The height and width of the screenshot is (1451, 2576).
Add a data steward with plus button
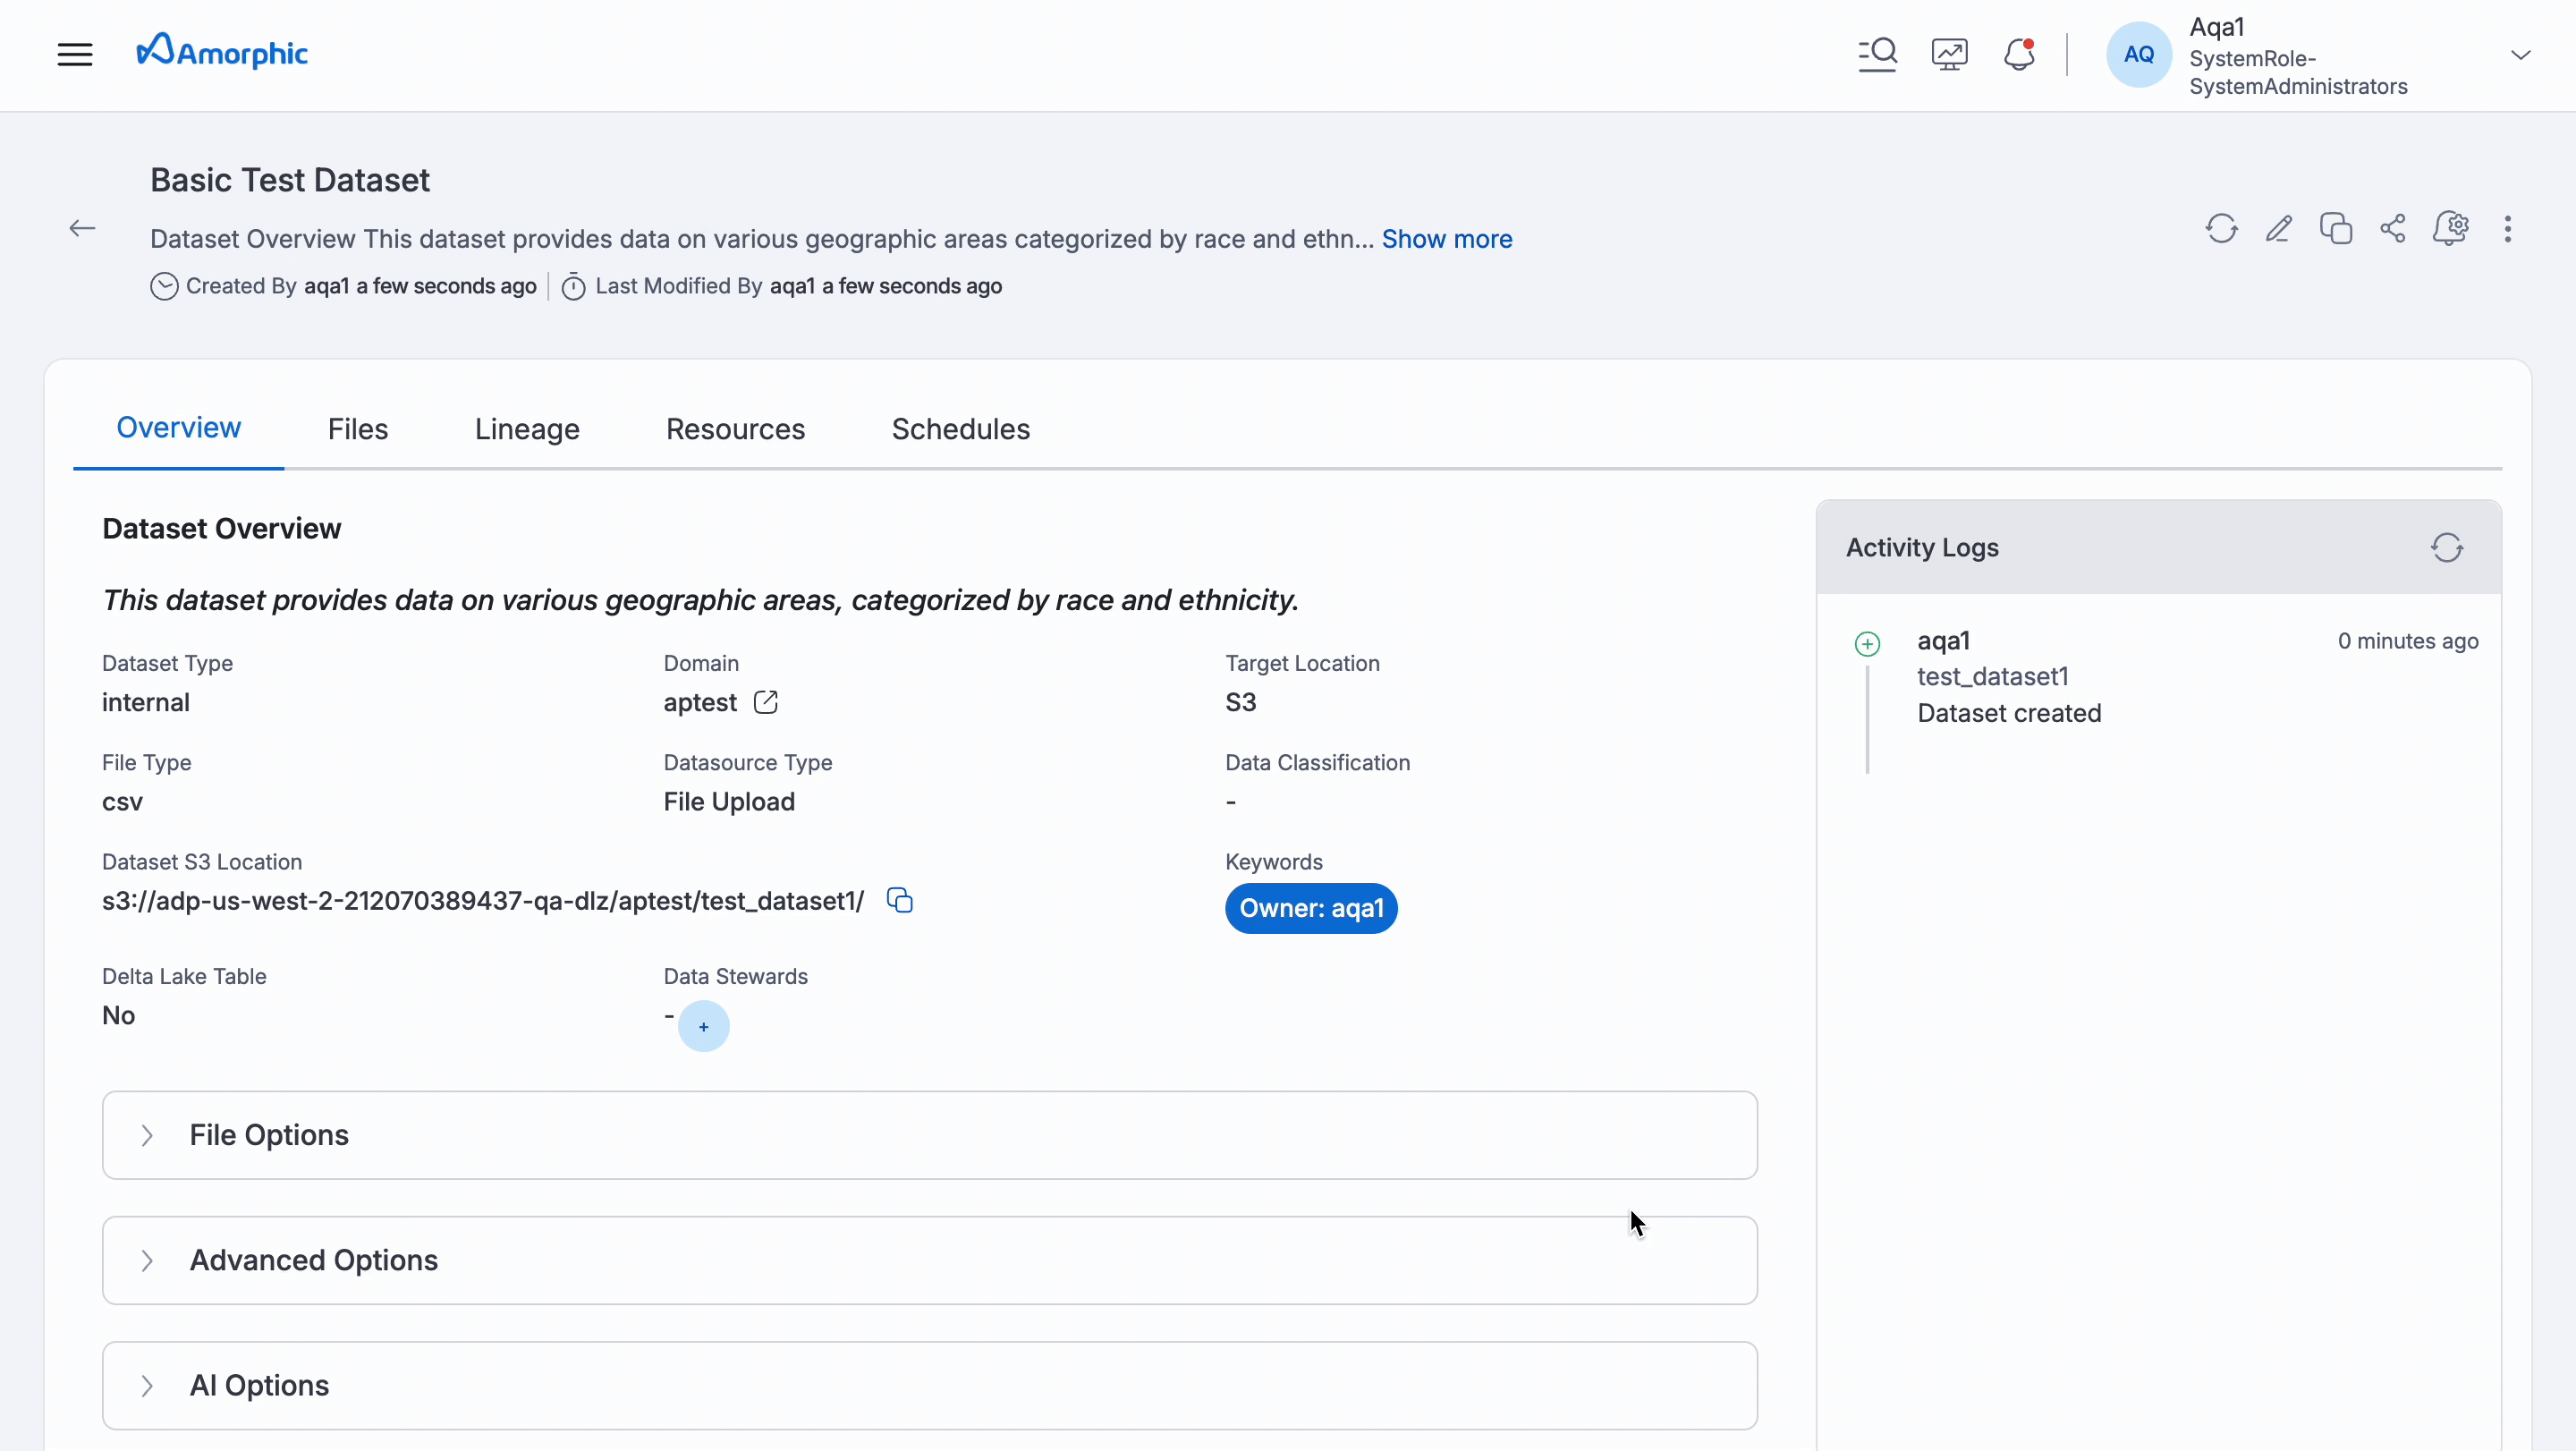(703, 1027)
